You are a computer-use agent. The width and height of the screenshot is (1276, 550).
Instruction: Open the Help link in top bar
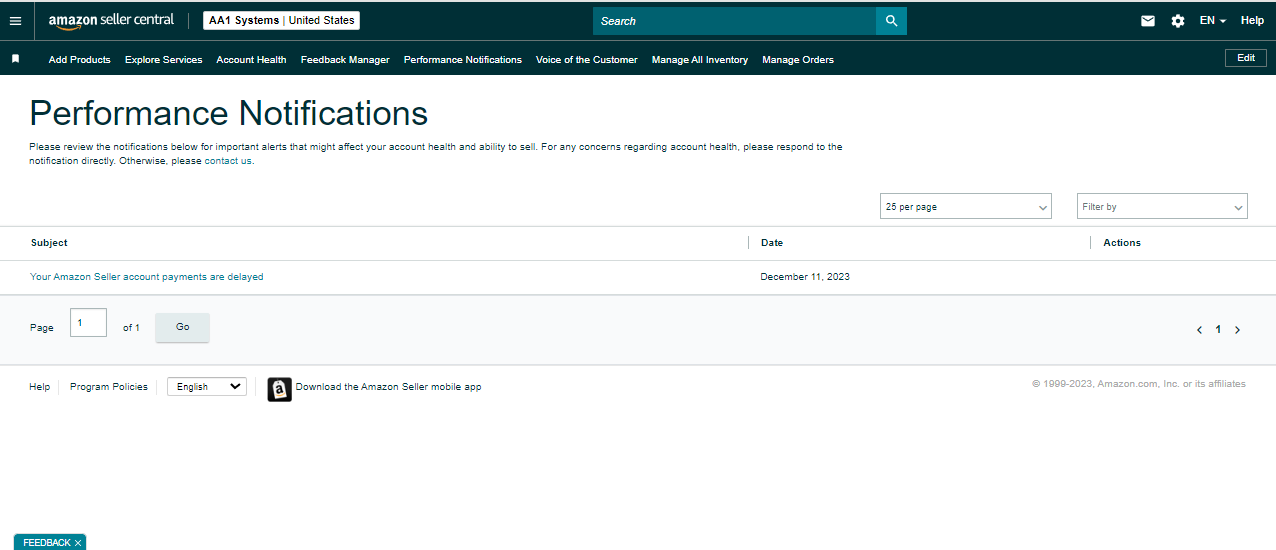1252,21
